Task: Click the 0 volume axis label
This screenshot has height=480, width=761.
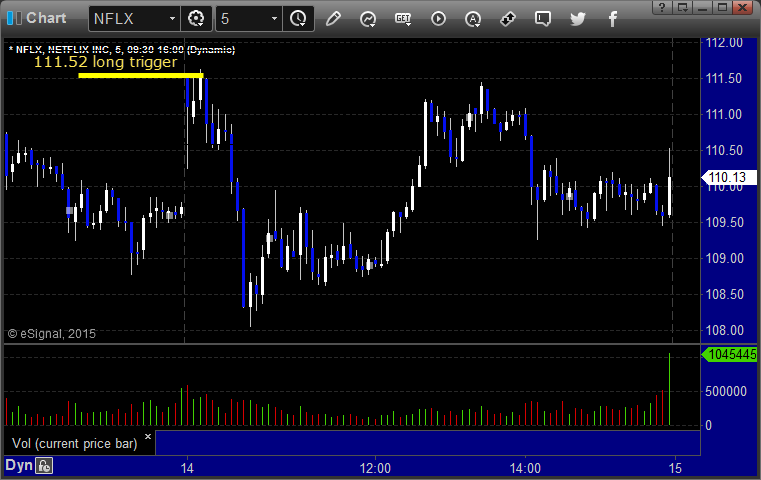Action: coord(708,425)
